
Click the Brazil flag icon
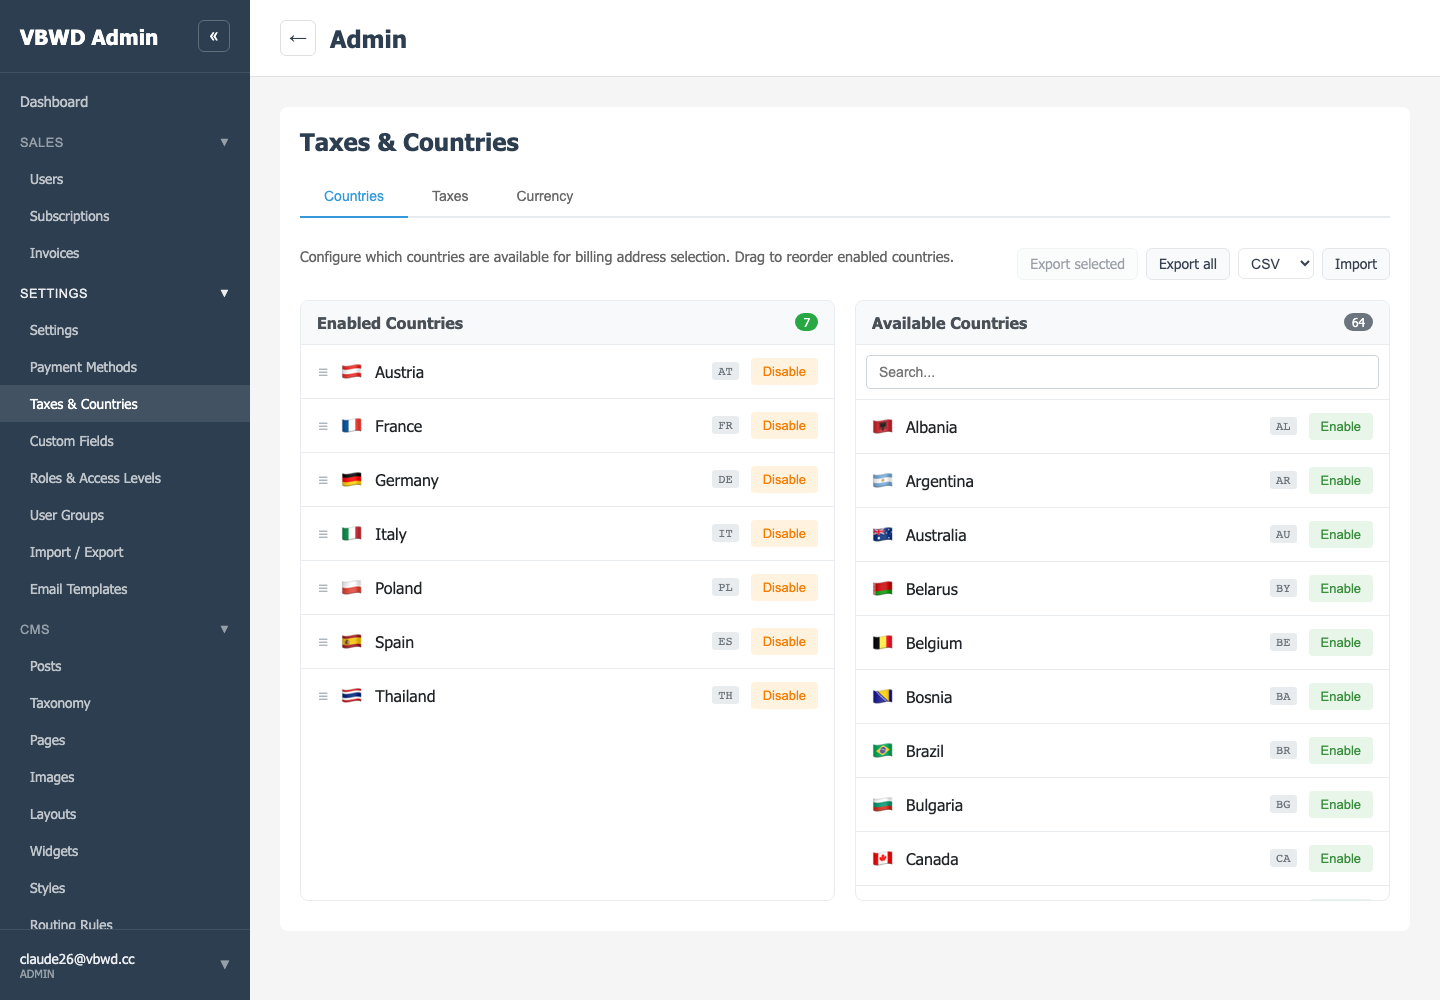(x=883, y=751)
